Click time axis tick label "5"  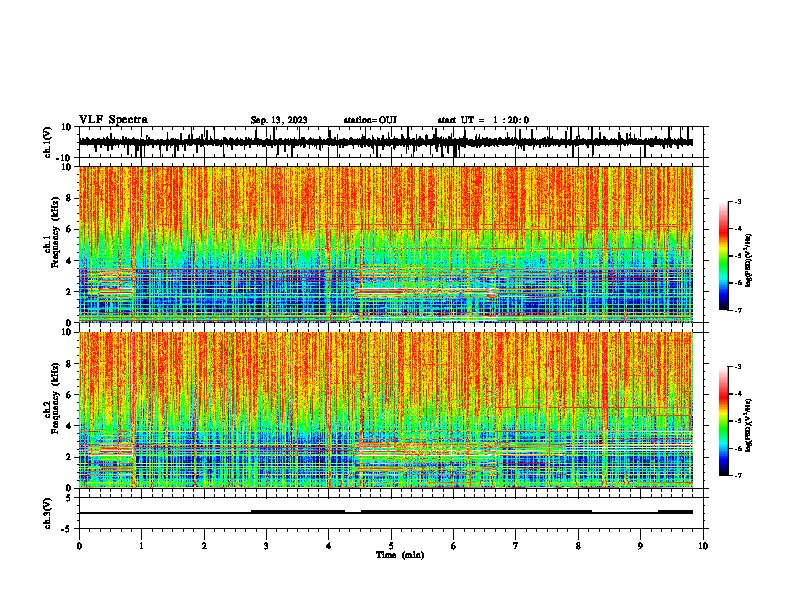(391, 546)
